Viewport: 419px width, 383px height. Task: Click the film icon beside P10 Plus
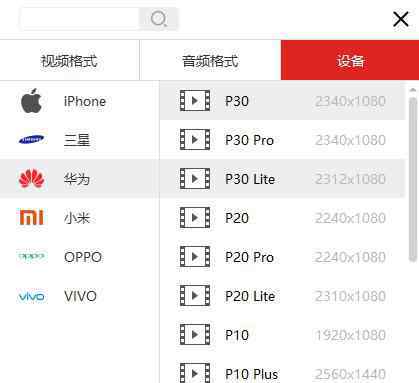click(195, 373)
